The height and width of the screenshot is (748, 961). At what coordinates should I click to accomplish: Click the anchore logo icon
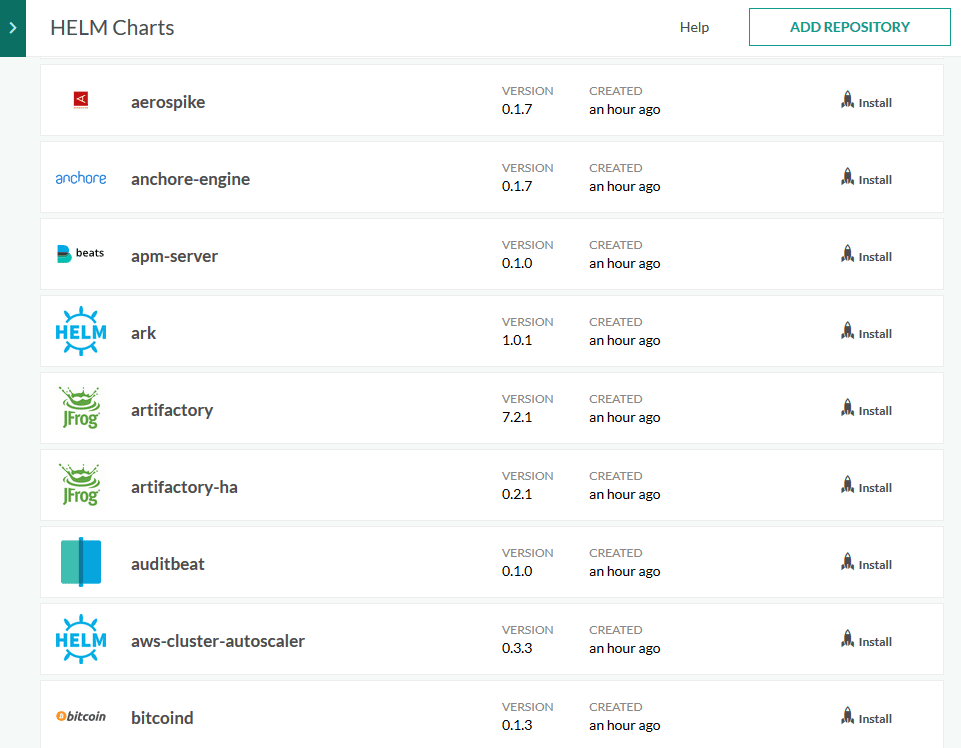[x=81, y=178]
